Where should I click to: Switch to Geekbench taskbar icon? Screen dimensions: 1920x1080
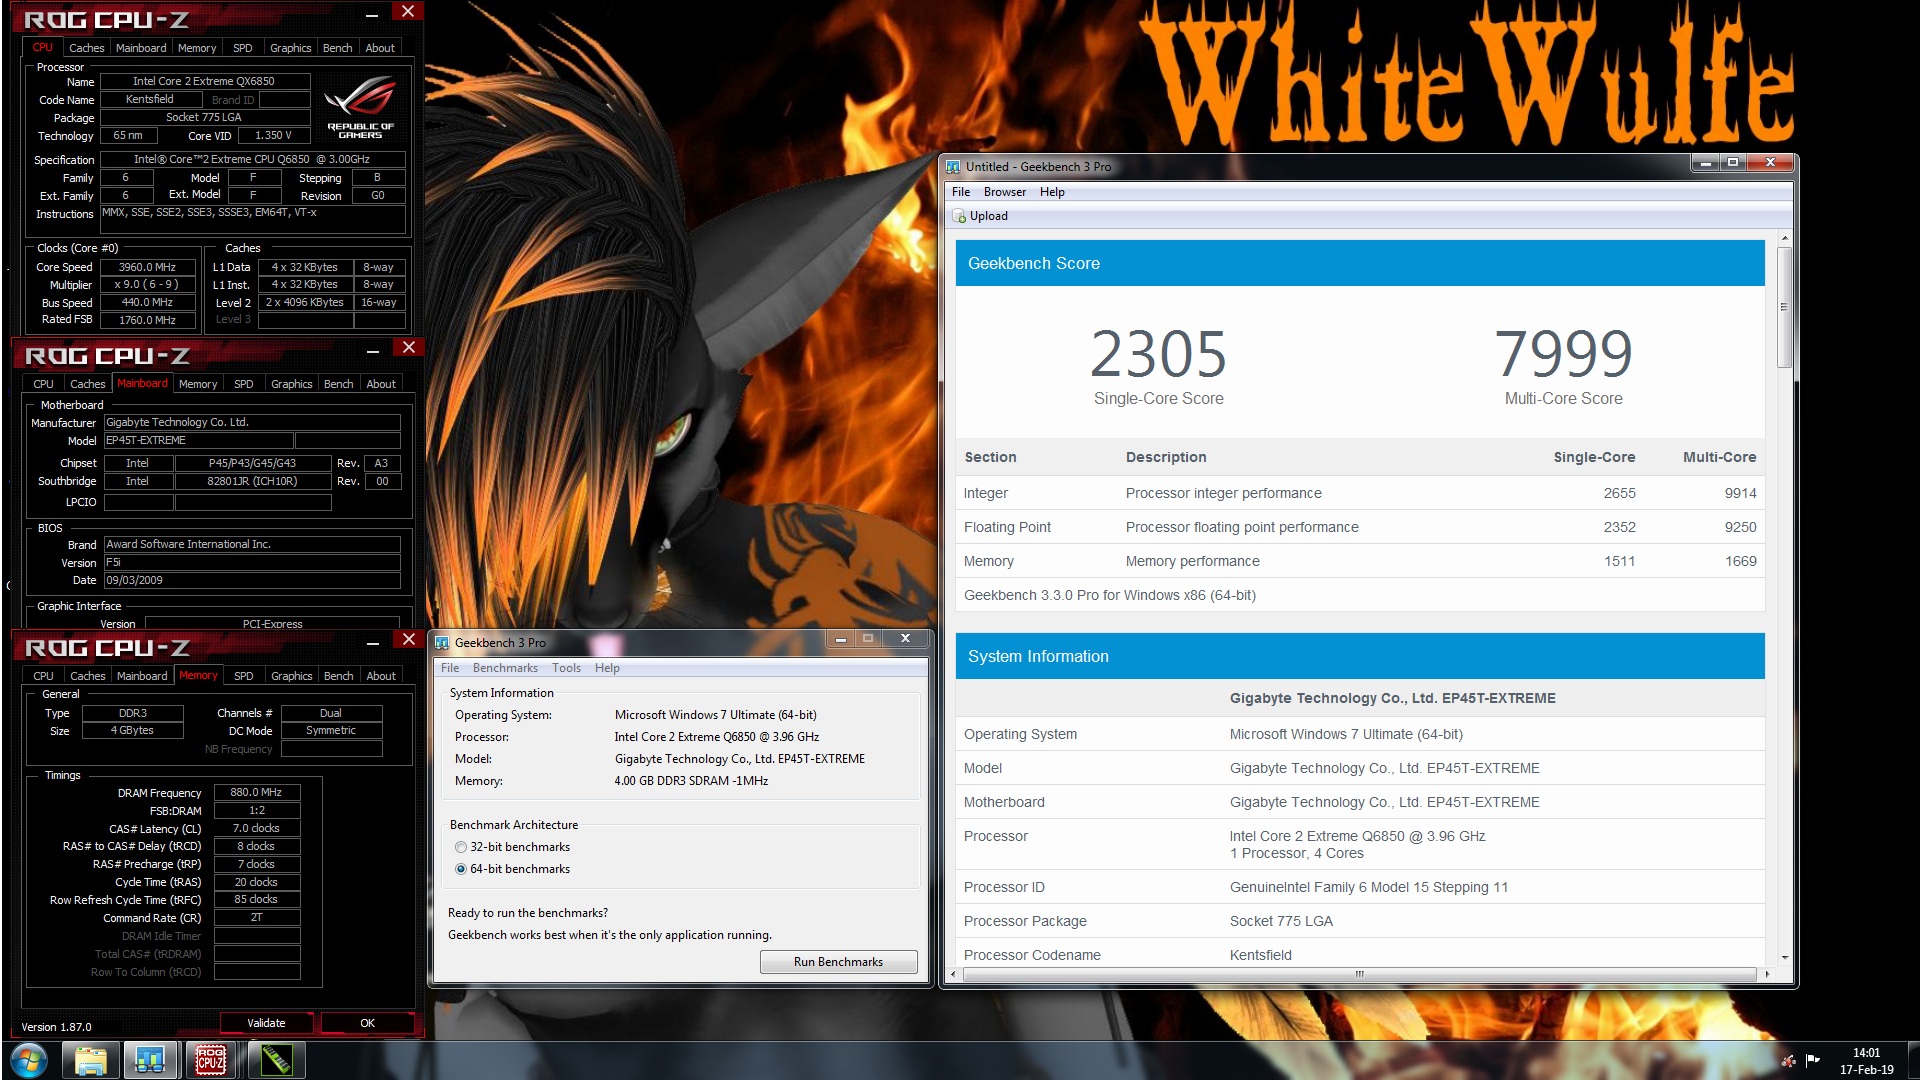(150, 1060)
